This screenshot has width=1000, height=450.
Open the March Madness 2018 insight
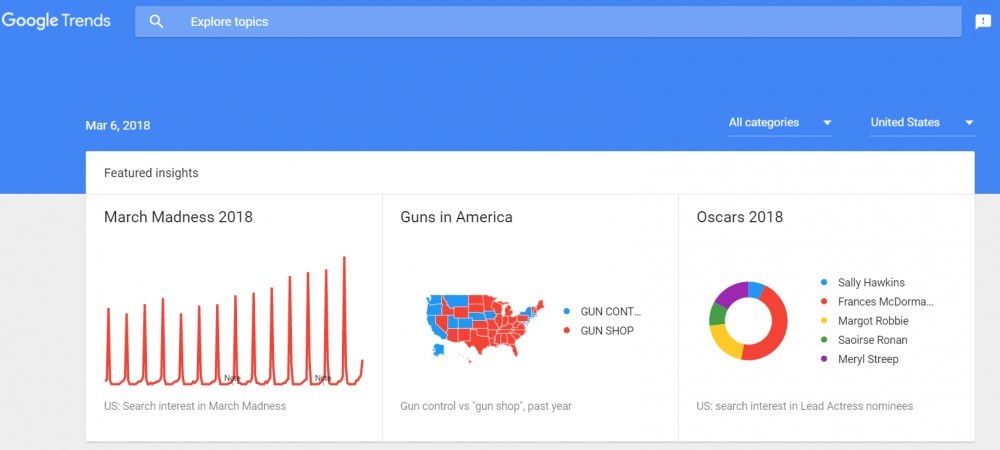point(234,317)
